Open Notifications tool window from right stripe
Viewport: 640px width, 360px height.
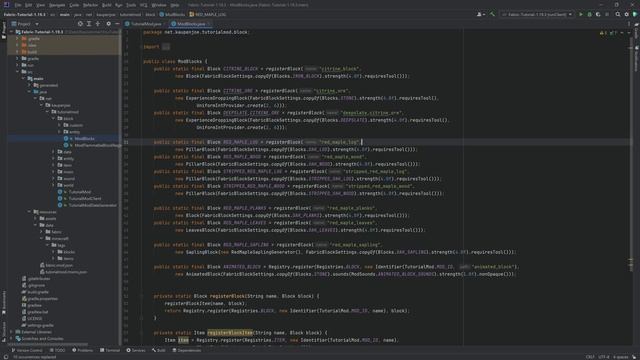(636, 57)
